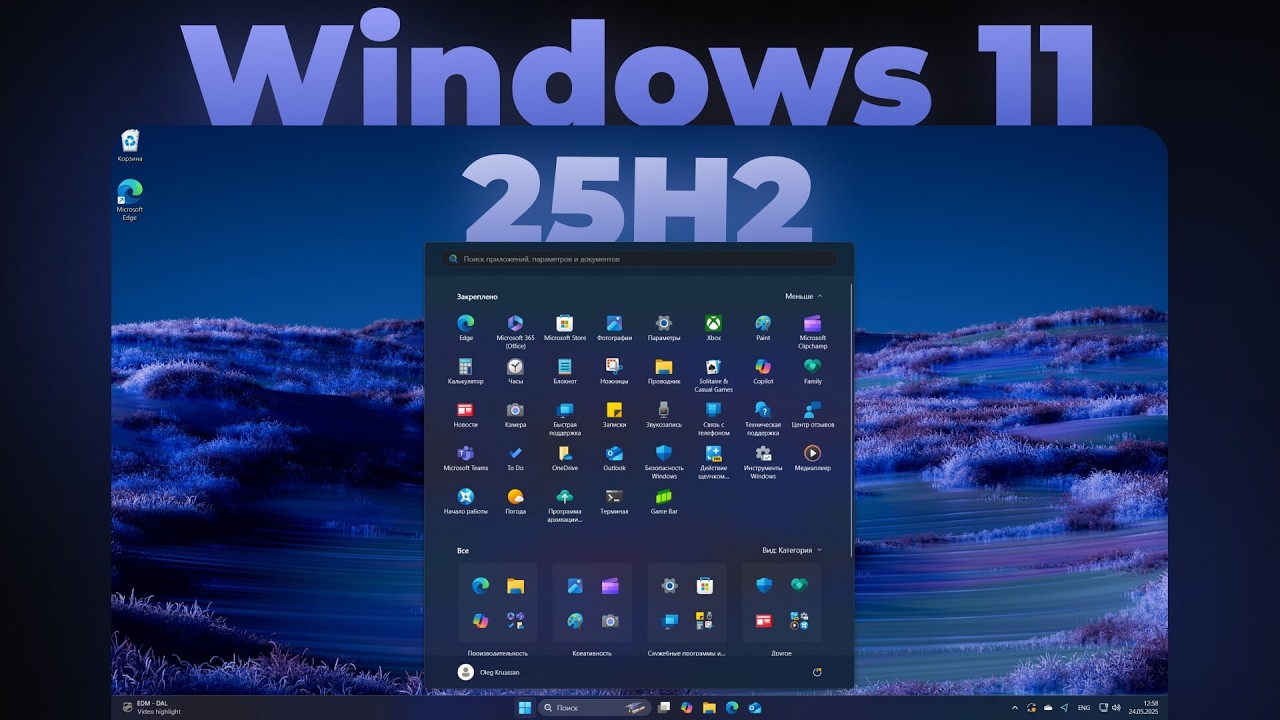Viewport: 1280px width, 720px height.
Task: Open the Производительность category folder
Action: 498,603
